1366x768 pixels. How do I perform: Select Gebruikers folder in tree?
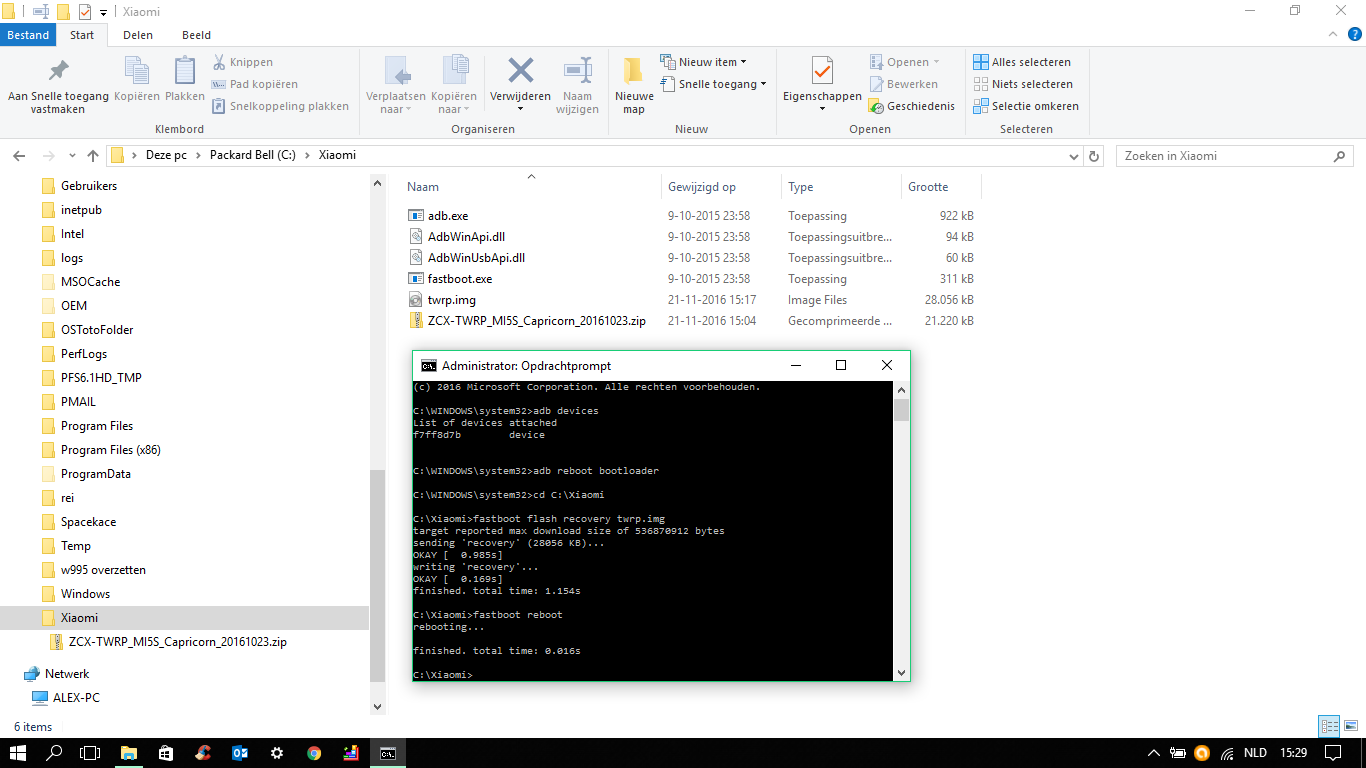click(88, 186)
